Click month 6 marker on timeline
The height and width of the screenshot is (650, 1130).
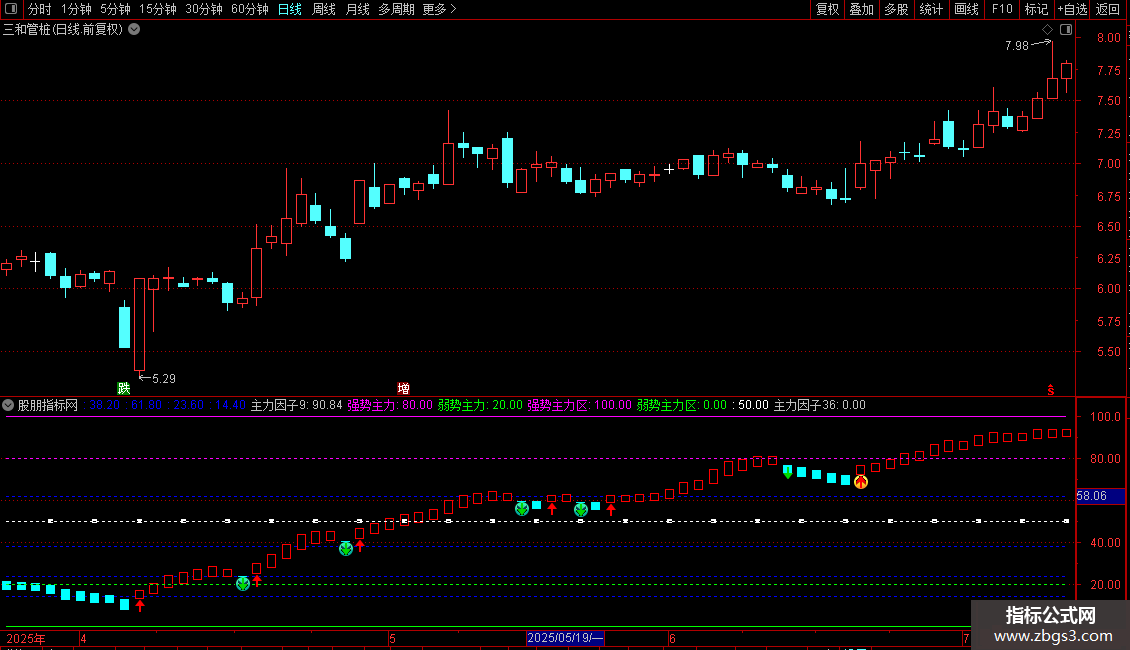[x=672, y=638]
